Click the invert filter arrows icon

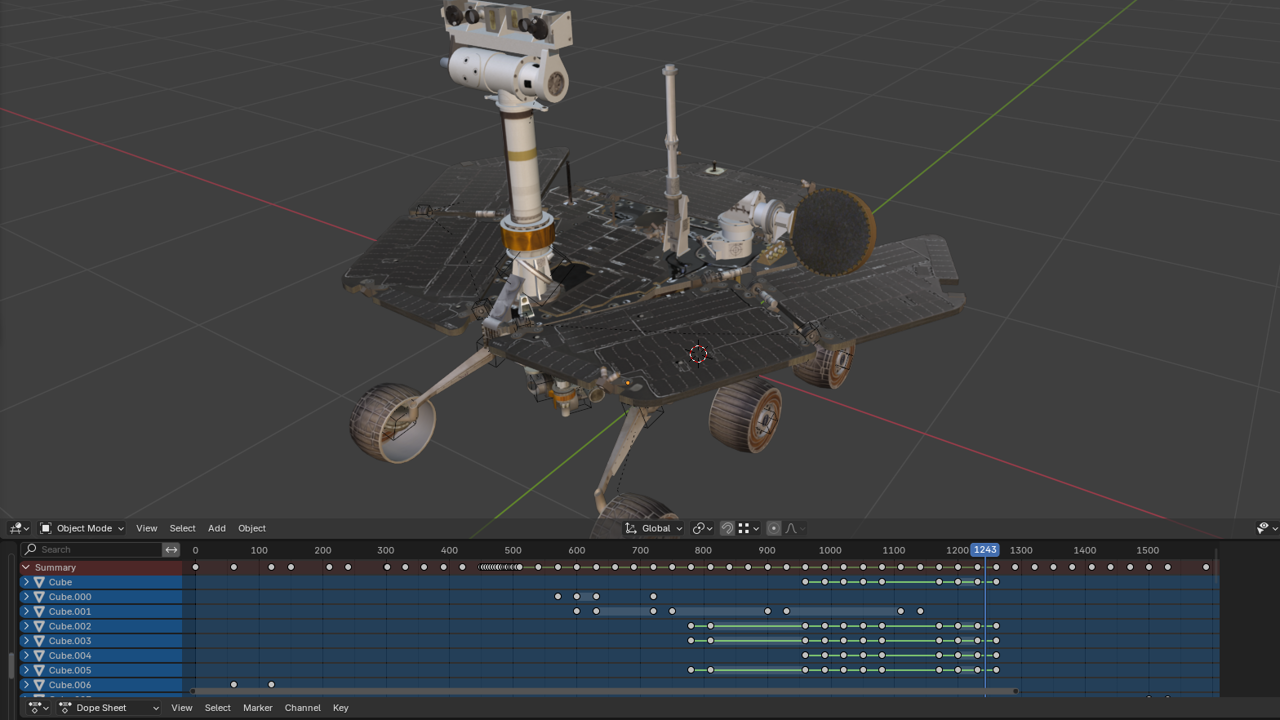[x=171, y=549]
